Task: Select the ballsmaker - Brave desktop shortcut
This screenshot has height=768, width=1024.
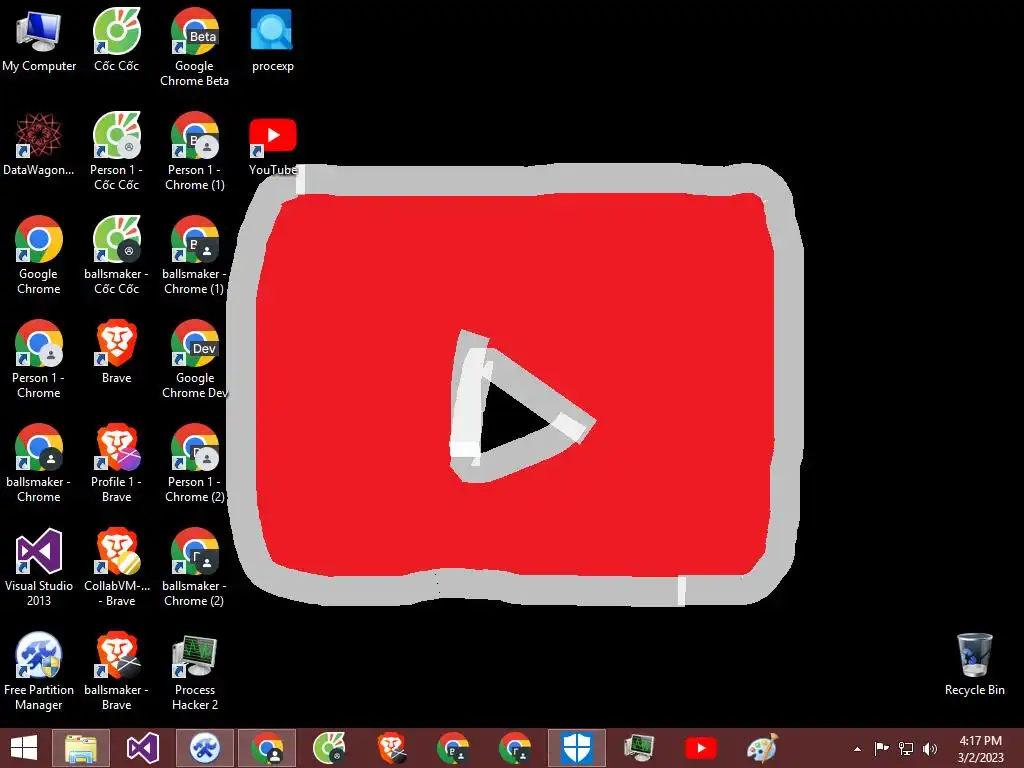Action: tap(116, 671)
